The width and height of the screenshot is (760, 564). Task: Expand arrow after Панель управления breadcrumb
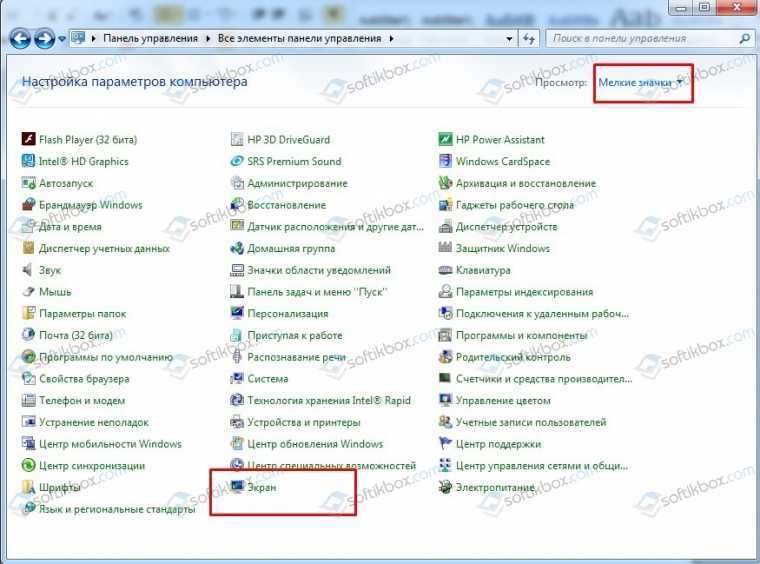pos(207,38)
